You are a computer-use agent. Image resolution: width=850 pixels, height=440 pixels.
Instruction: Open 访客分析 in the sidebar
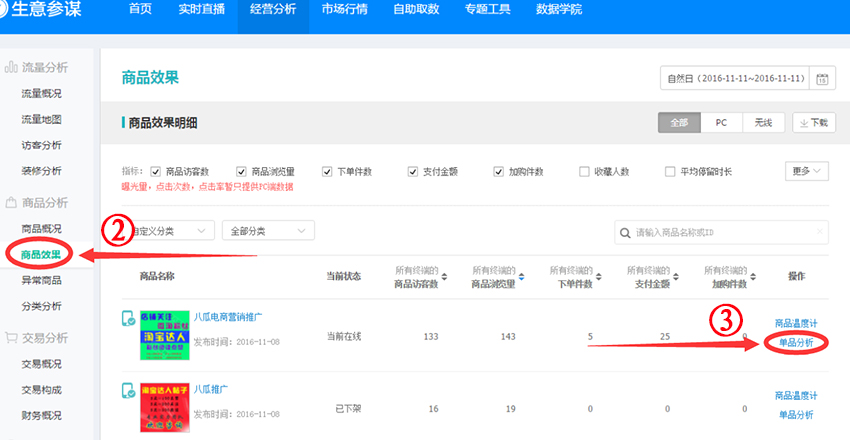click(x=42, y=145)
